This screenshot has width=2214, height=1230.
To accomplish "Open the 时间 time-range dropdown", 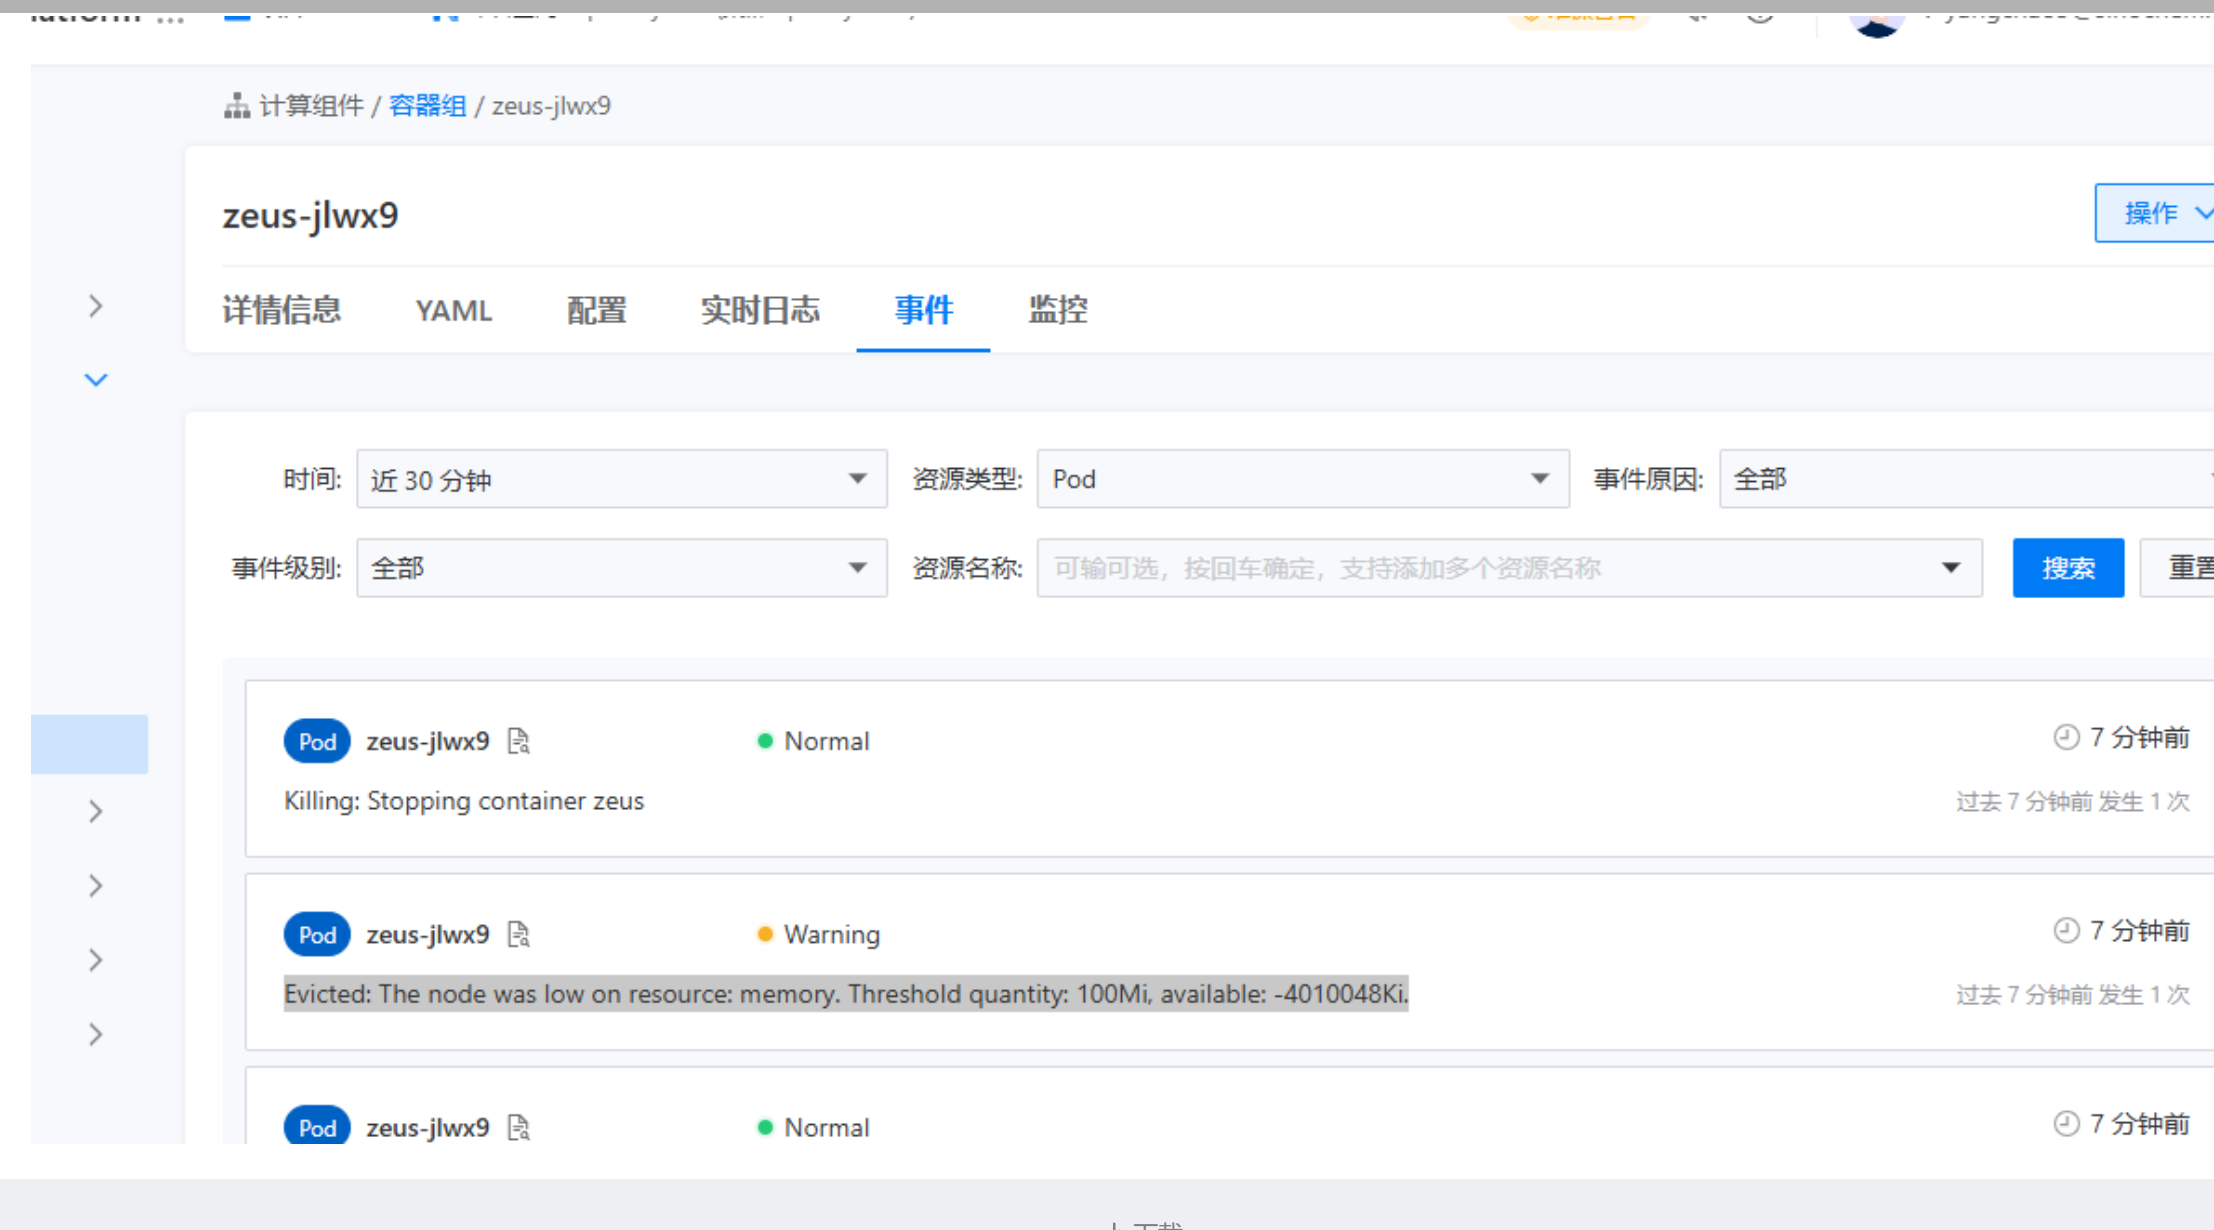I will pos(621,479).
